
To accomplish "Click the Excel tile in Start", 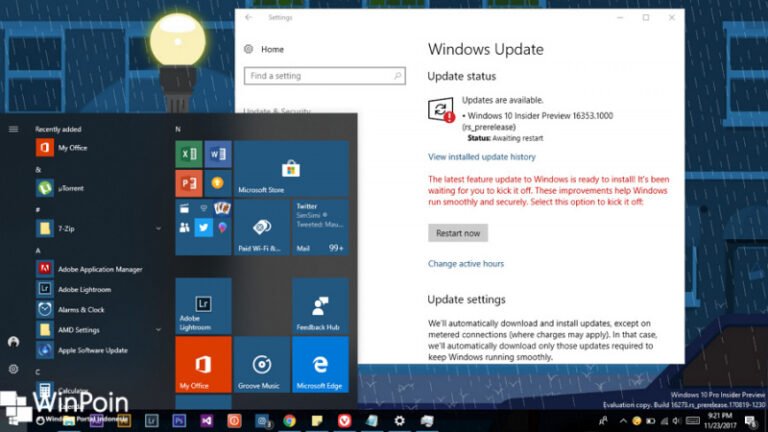I will pos(189,154).
